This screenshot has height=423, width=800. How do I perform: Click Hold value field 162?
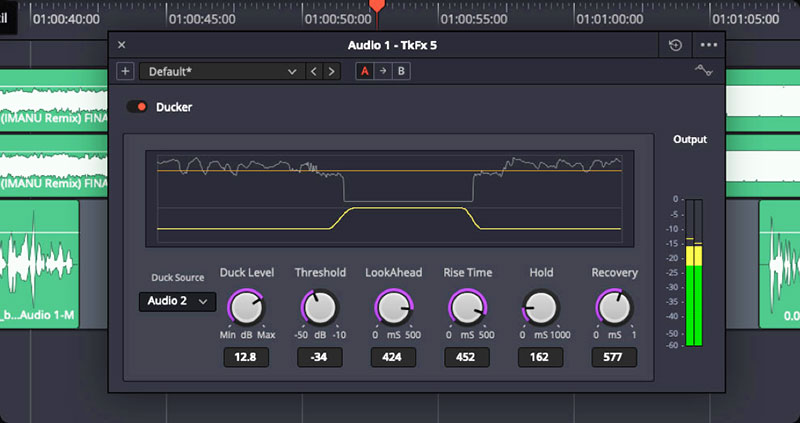click(540, 357)
